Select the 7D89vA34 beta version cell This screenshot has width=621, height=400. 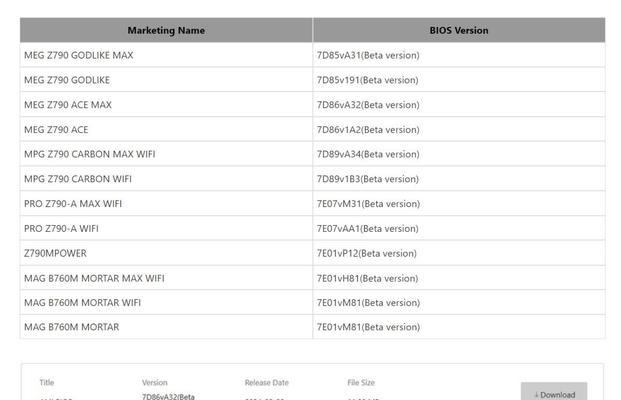point(459,154)
